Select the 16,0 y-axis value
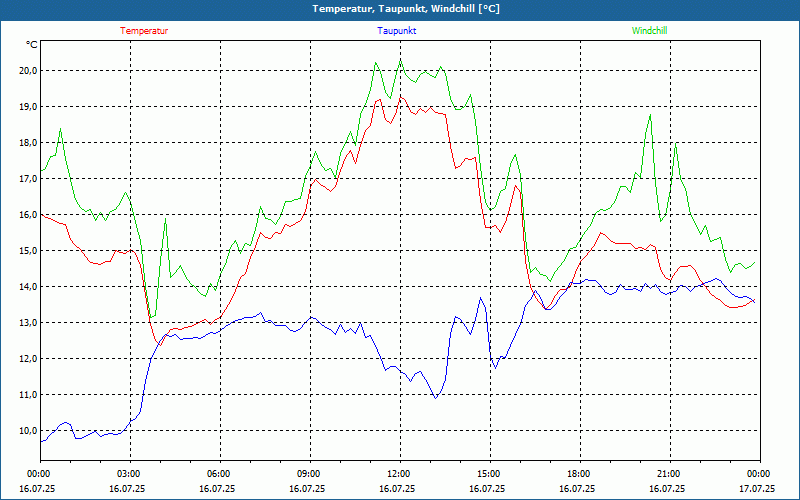Viewport: 800px width, 500px height. [x=28, y=215]
